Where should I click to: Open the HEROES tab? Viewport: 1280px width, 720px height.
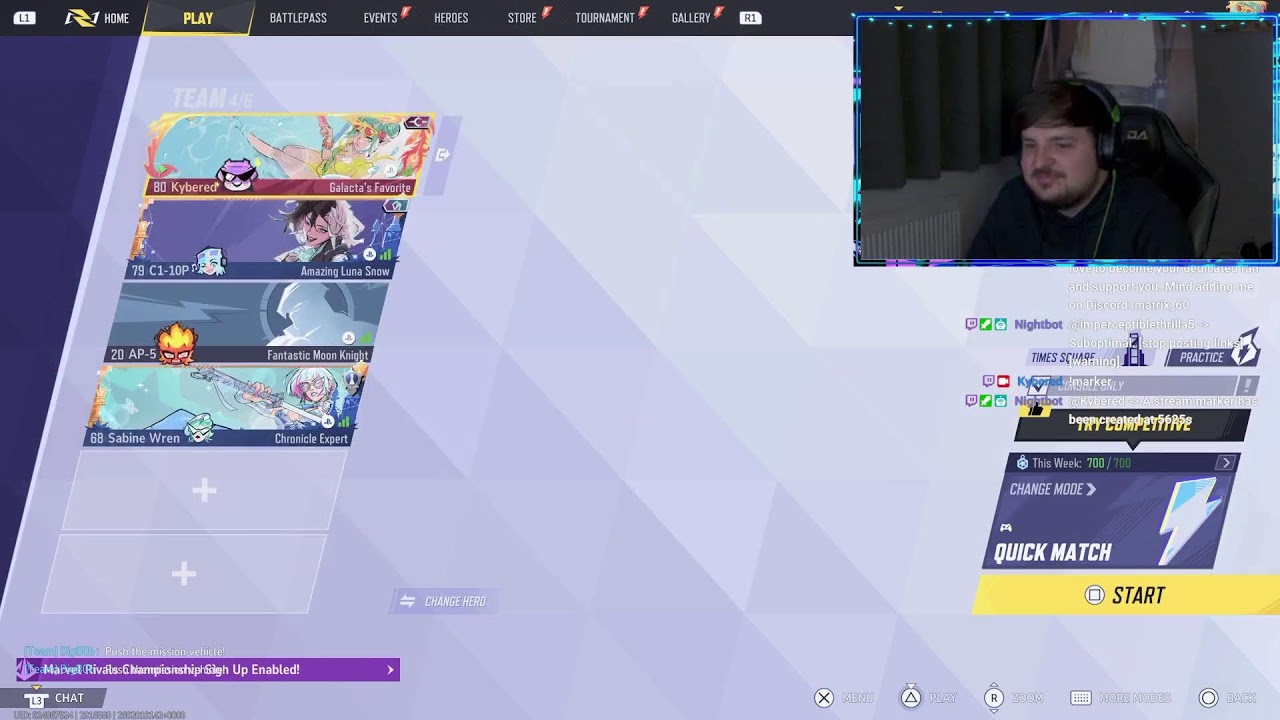coord(451,18)
